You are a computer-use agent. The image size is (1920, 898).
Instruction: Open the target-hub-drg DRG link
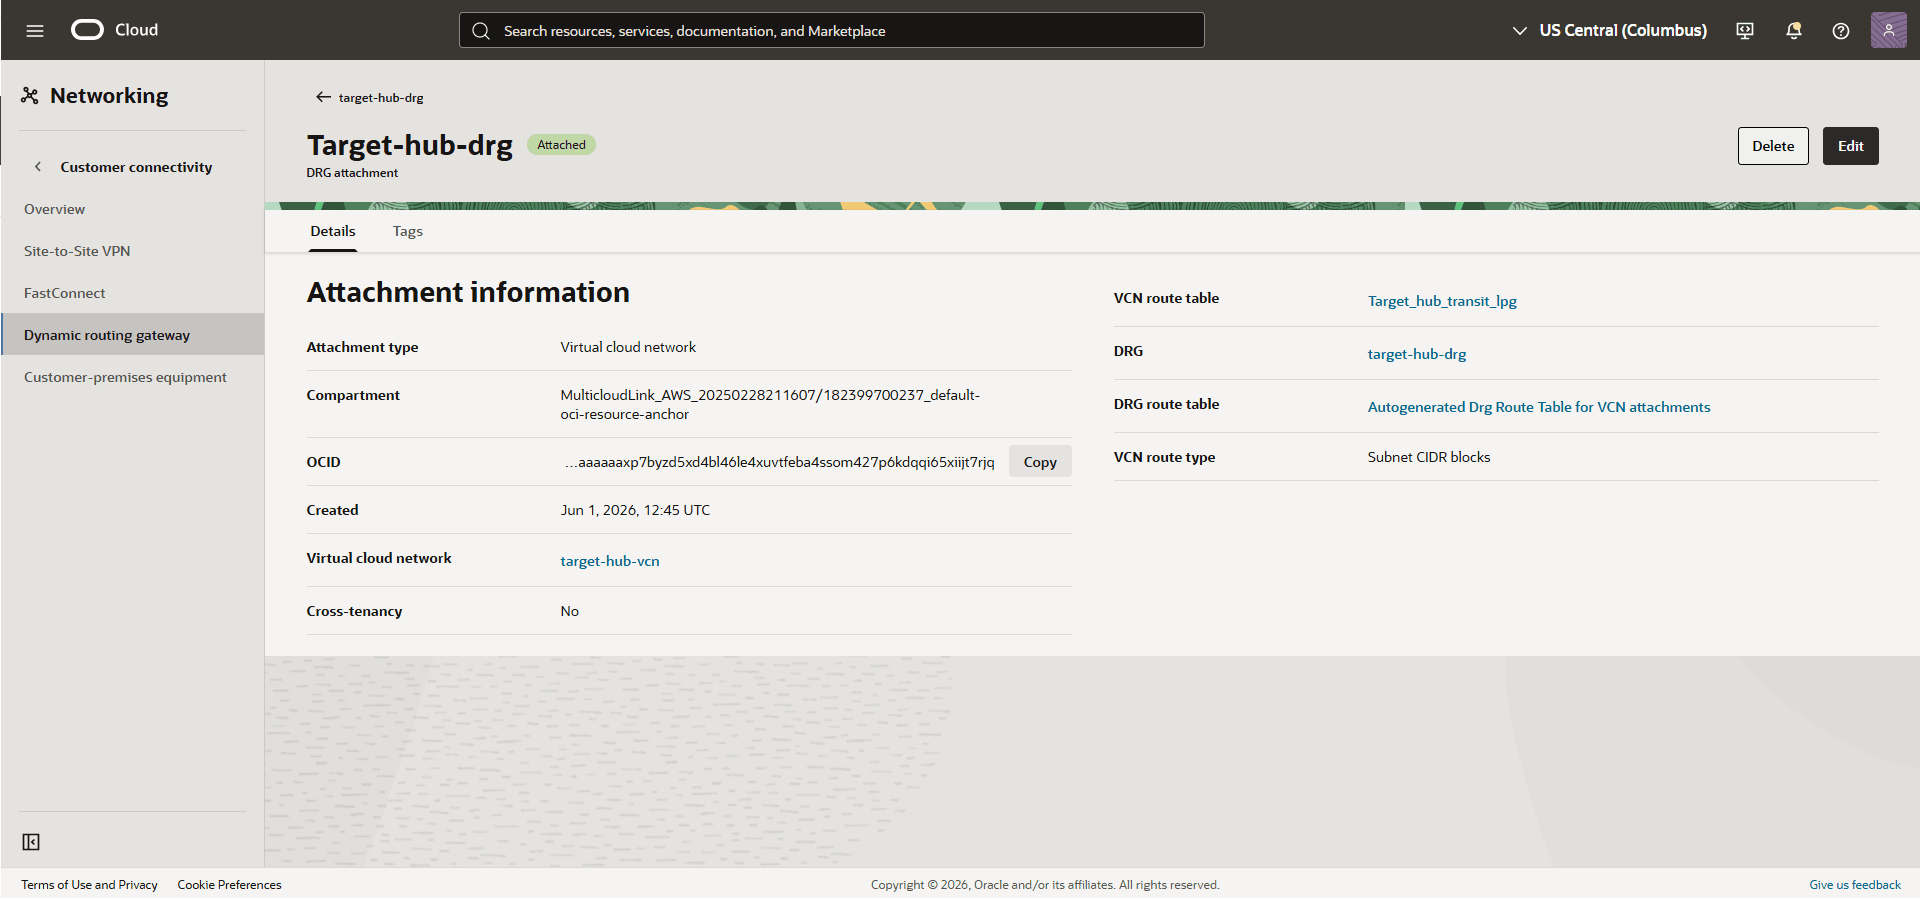1417,354
